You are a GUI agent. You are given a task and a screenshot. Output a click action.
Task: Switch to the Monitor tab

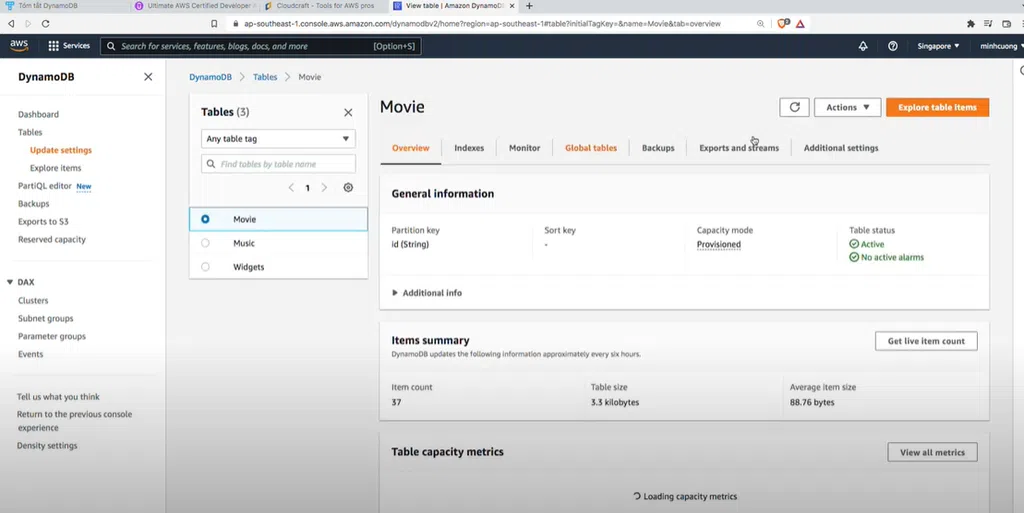(x=524, y=148)
